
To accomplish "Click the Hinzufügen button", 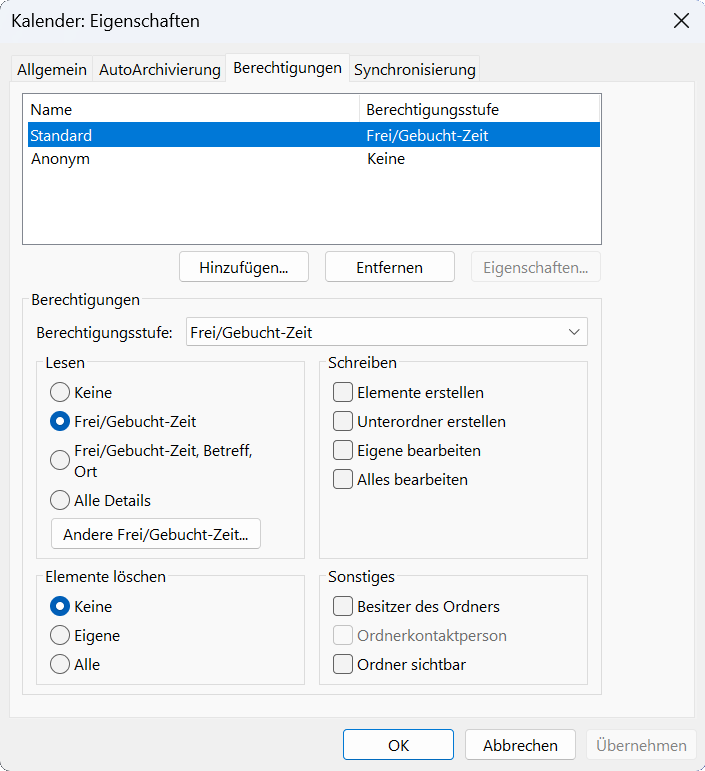I will click(243, 267).
